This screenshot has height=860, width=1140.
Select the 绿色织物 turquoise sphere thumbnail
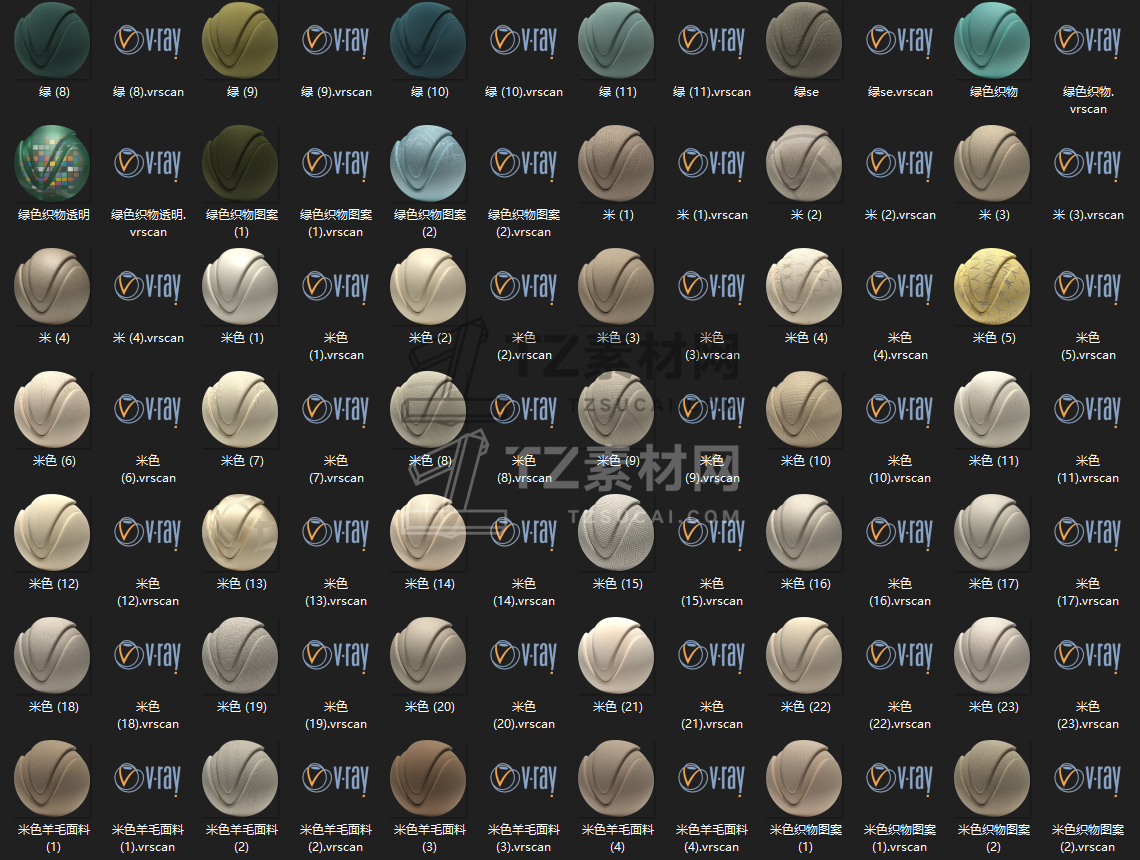point(993,40)
